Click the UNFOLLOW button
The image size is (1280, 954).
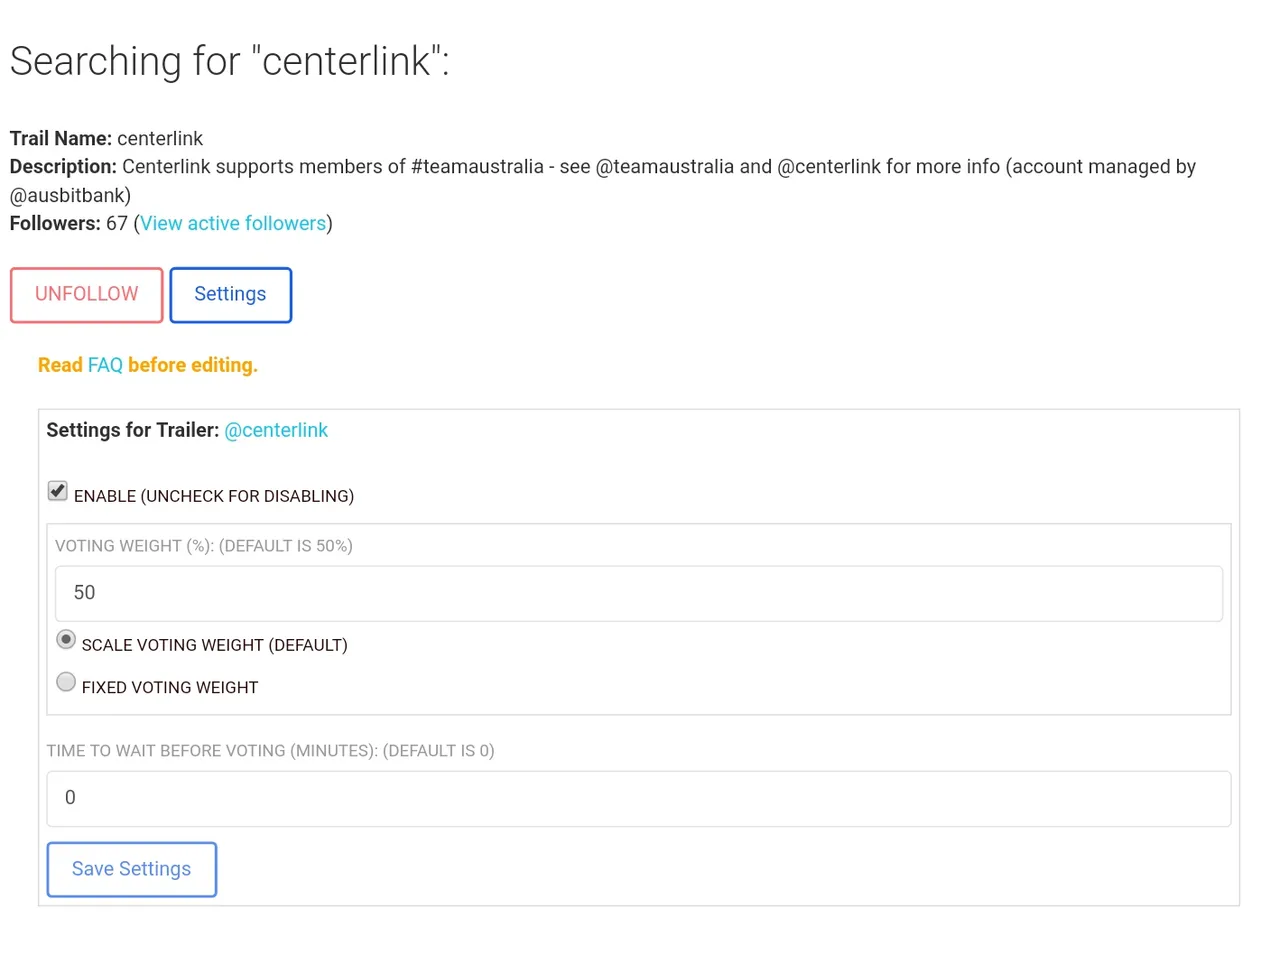tap(86, 295)
